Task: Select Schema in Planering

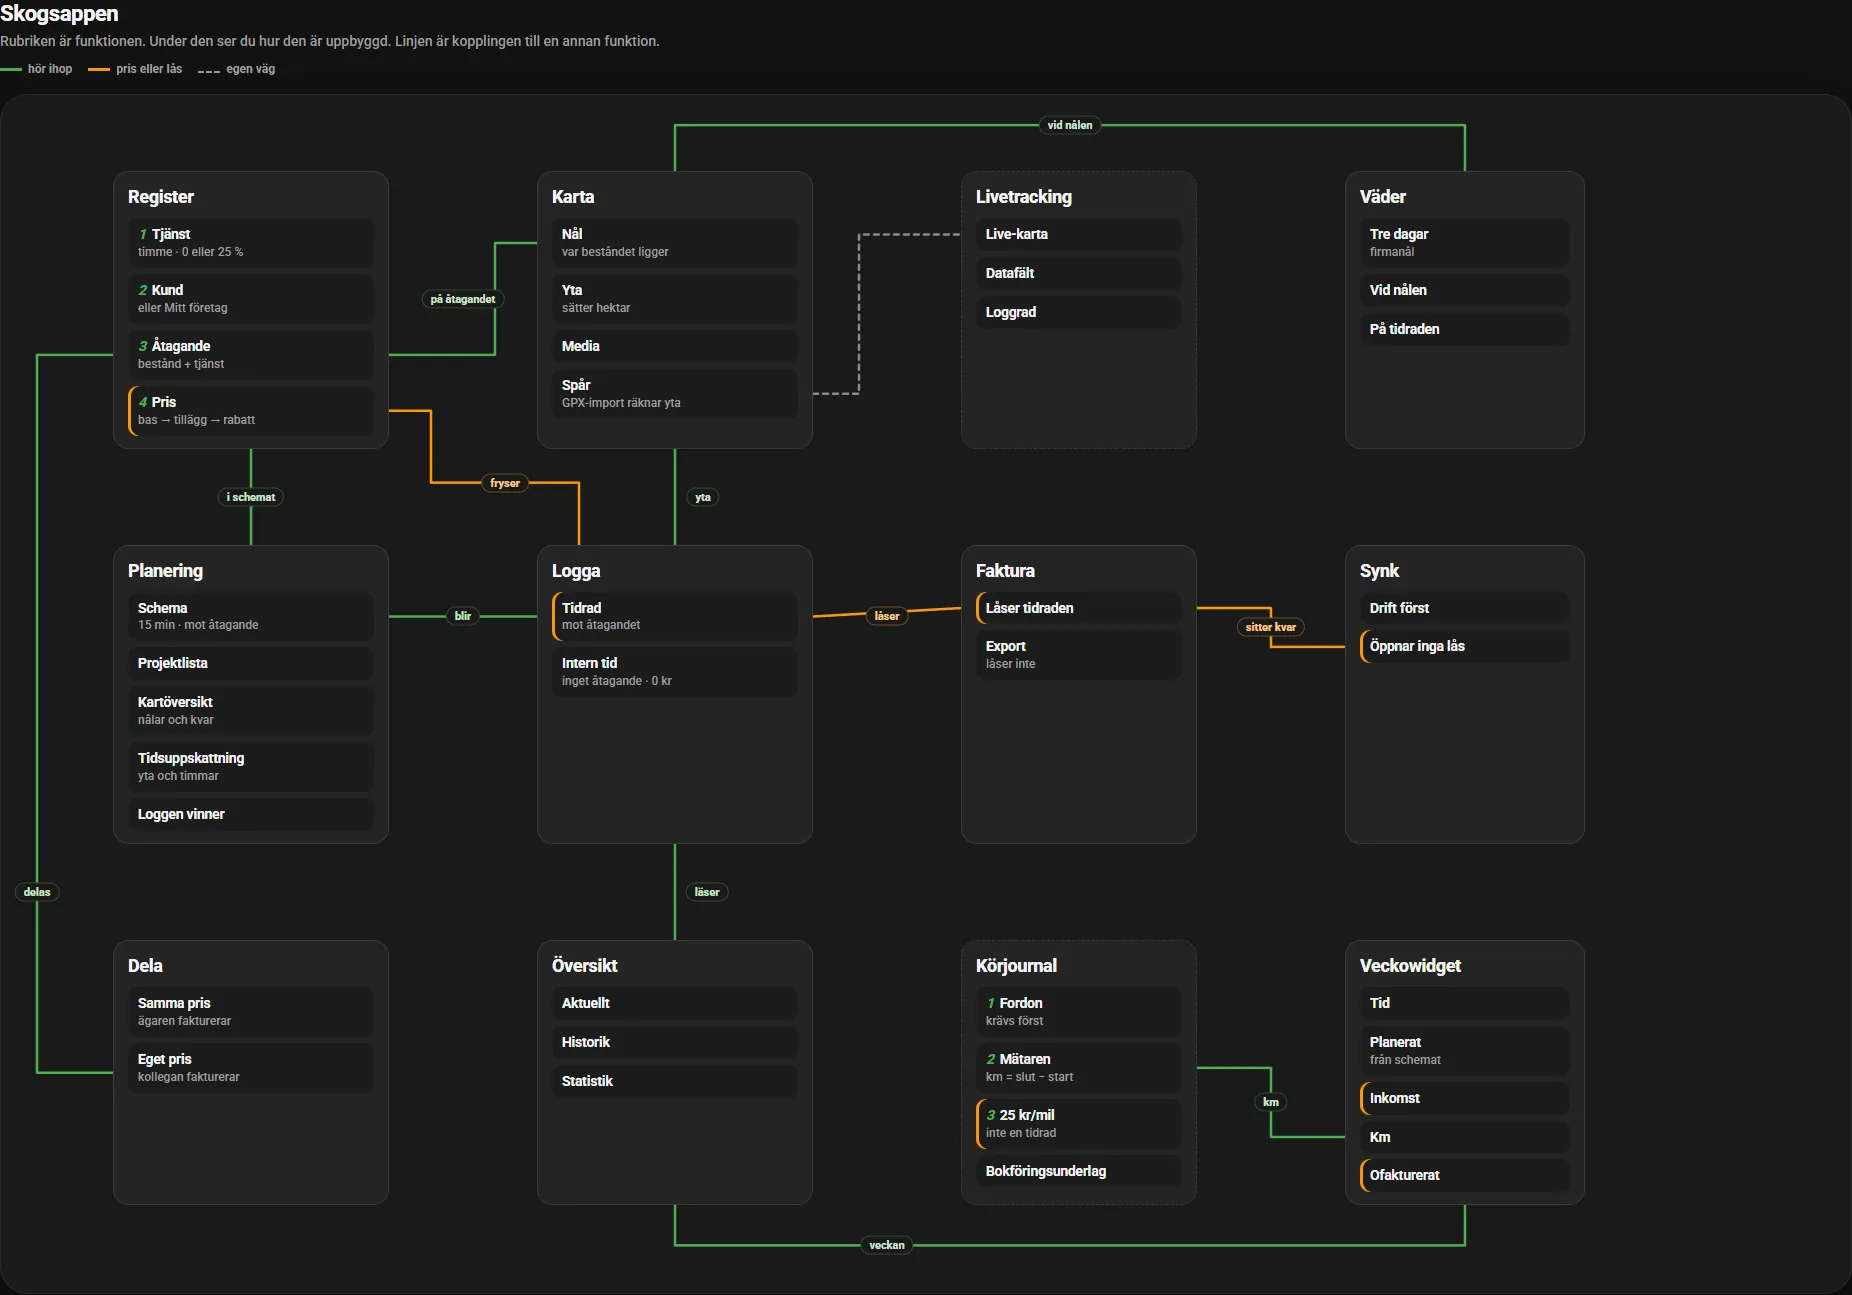Action: 251,616
